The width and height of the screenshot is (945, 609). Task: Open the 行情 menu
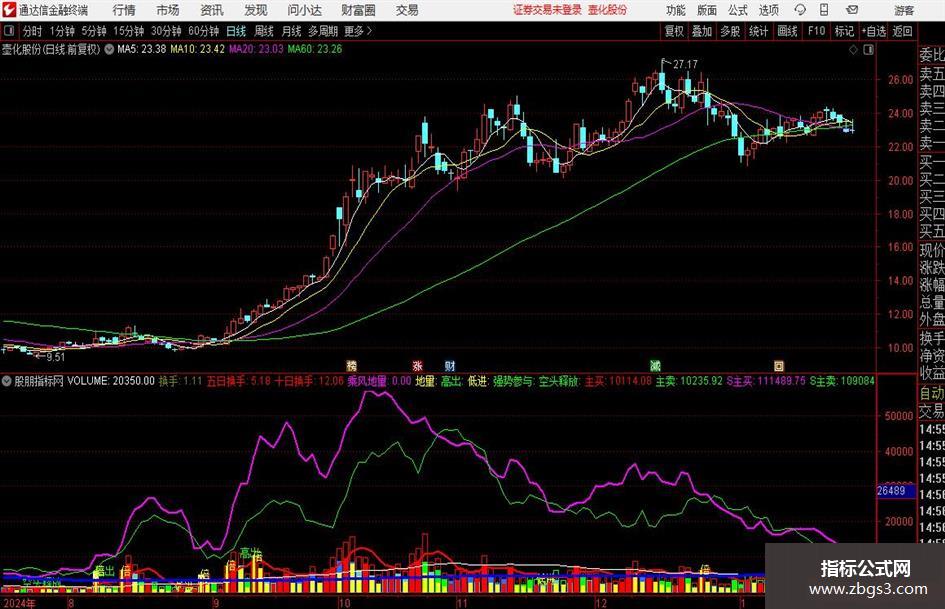pyautogui.click(x=124, y=10)
